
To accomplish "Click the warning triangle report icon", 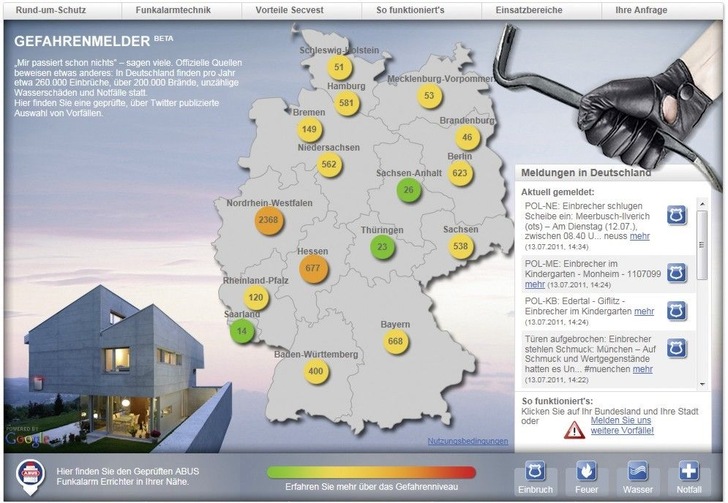I will click(x=574, y=430).
